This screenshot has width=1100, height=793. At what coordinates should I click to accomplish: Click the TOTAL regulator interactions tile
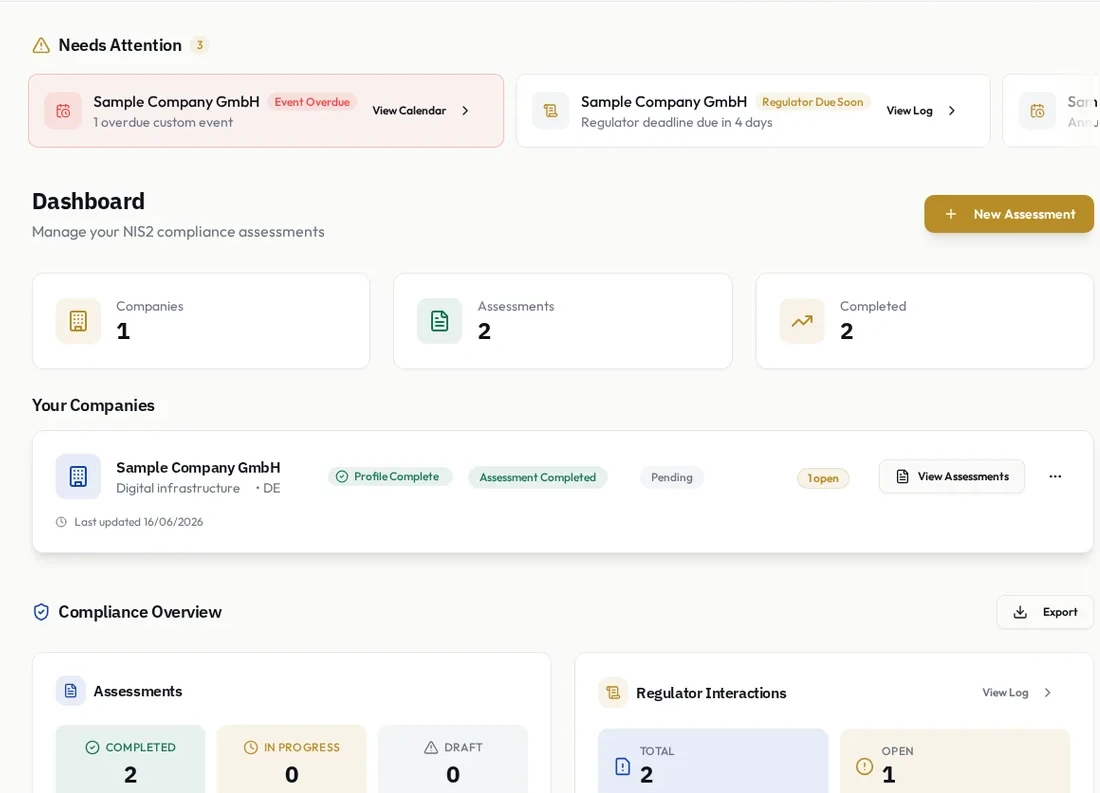(713, 761)
